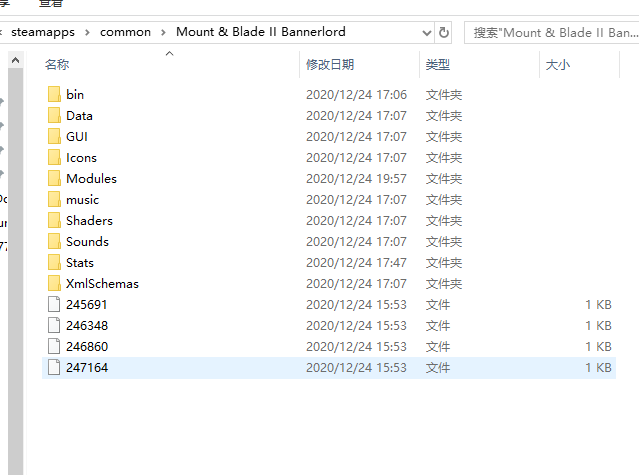This screenshot has height=475, width=639.
Task: Focus the search Mount & Blade II field
Action: [x=551, y=33]
